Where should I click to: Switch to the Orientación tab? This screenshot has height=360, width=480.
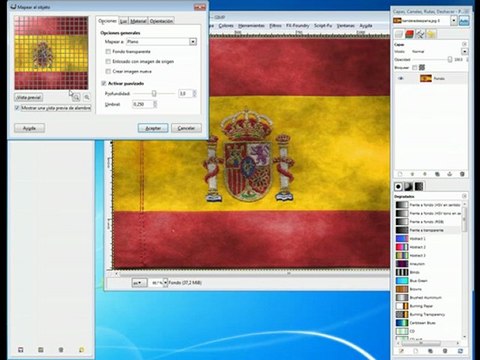[x=161, y=21]
